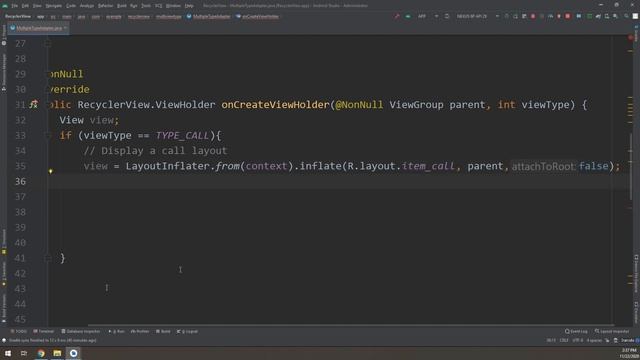Viewport: 640px width, 360px height.
Task: Open the Build menu
Action: tap(122, 6)
